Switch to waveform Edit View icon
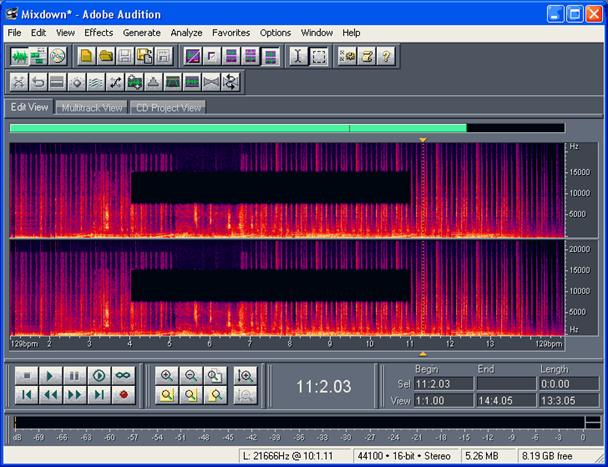Screen dimensions: 608x467 pos(19,56)
